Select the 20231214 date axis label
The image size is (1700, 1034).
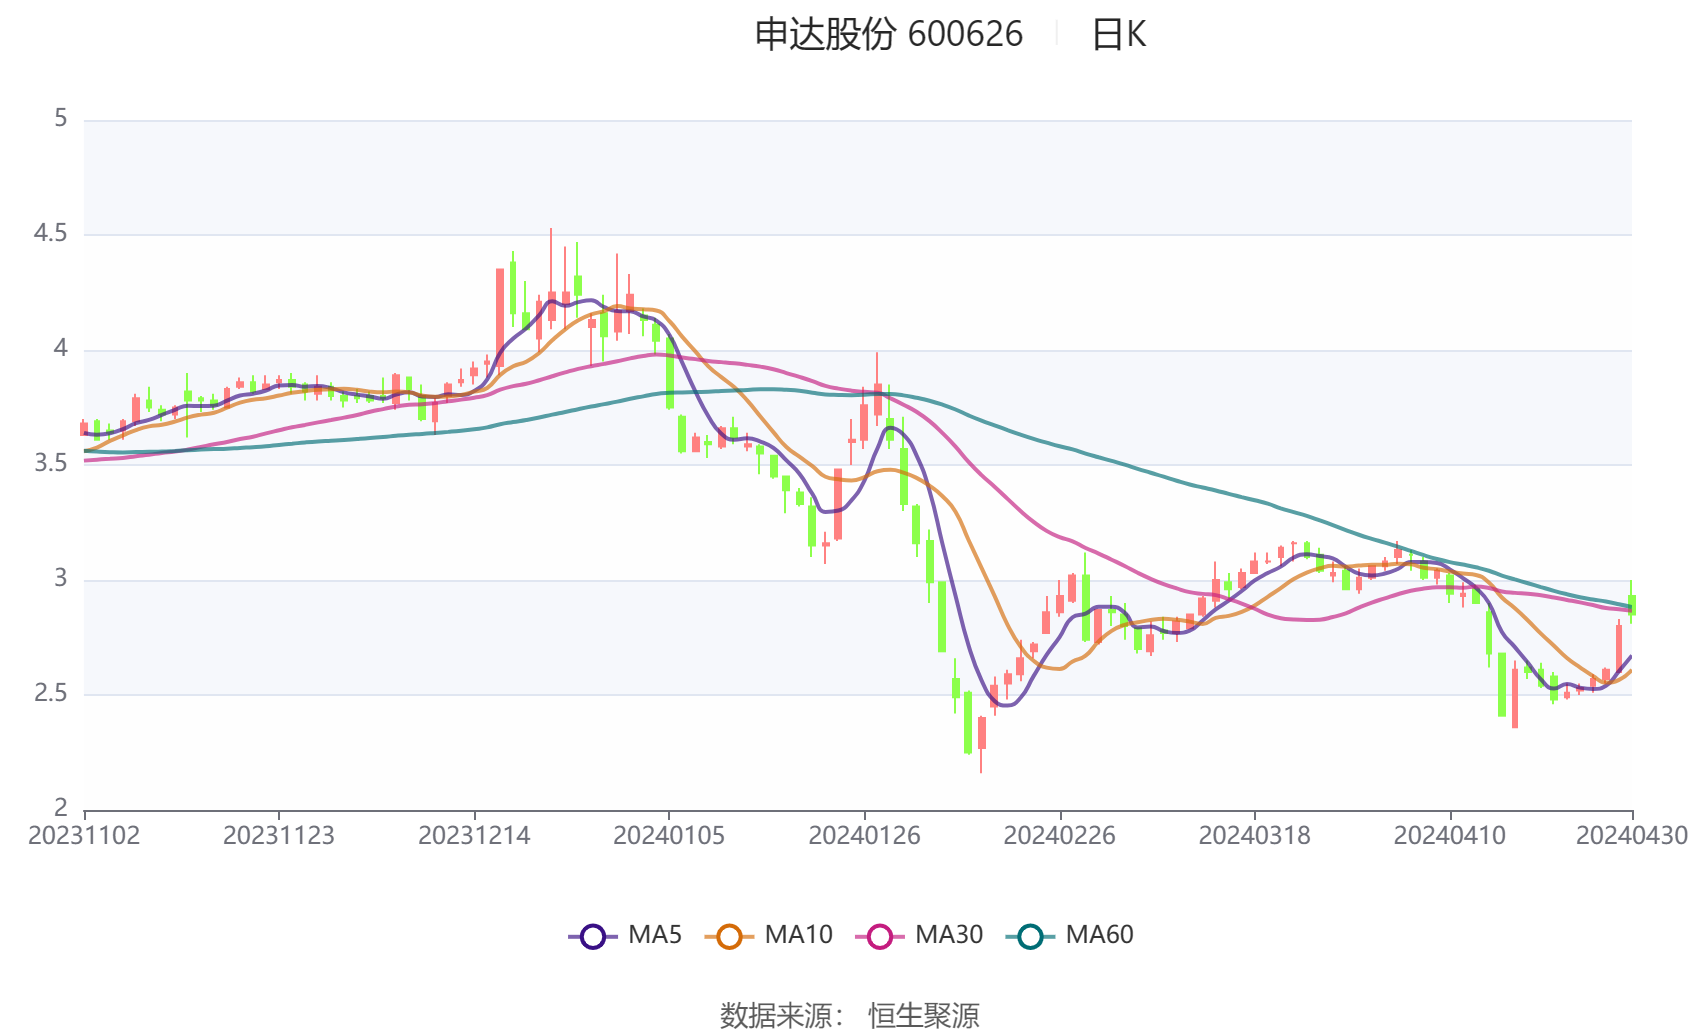pyautogui.click(x=474, y=835)
